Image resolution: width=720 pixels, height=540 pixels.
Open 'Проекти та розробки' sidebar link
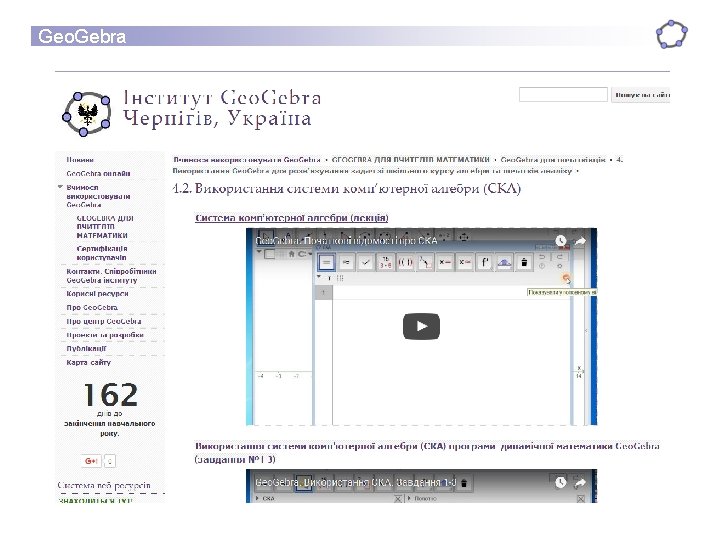[x=105, y=335]
